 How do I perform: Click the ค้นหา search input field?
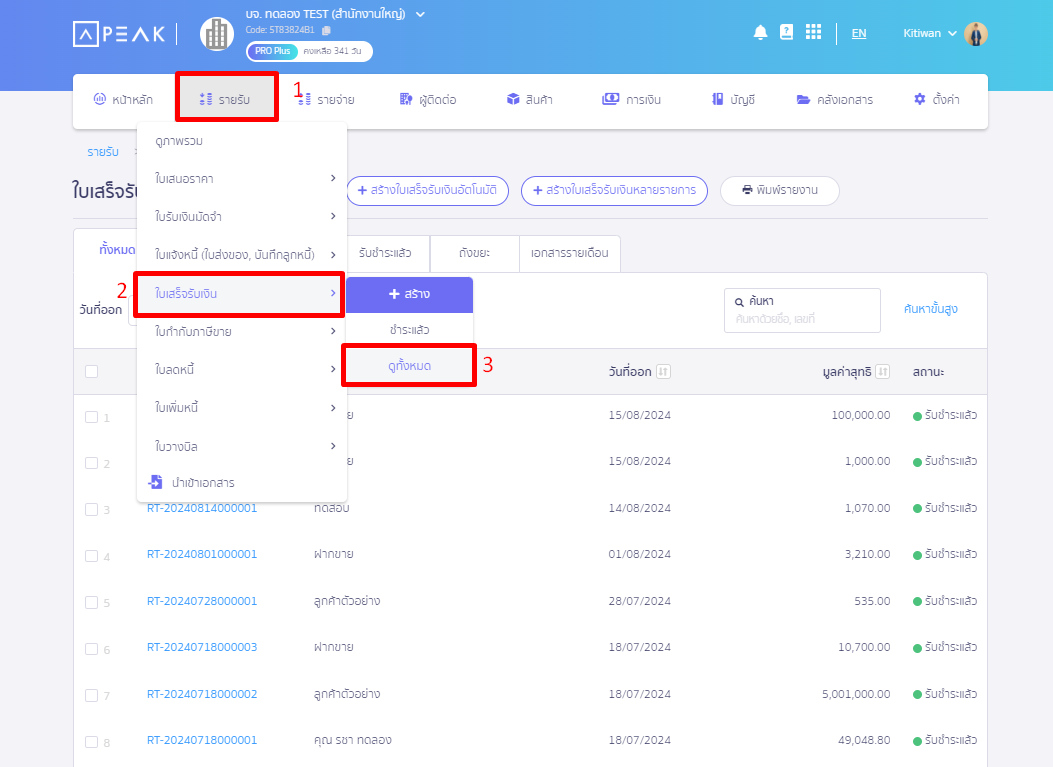click(x=802, y=318)
